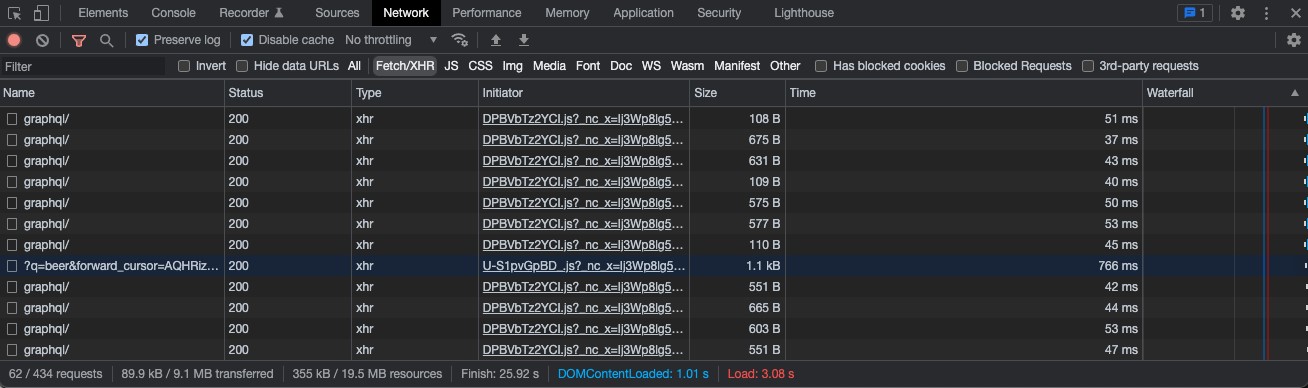This screenshot has width=1308, height=388.
Task: Filter requests by Doc type
Action: tap(621, 66)
